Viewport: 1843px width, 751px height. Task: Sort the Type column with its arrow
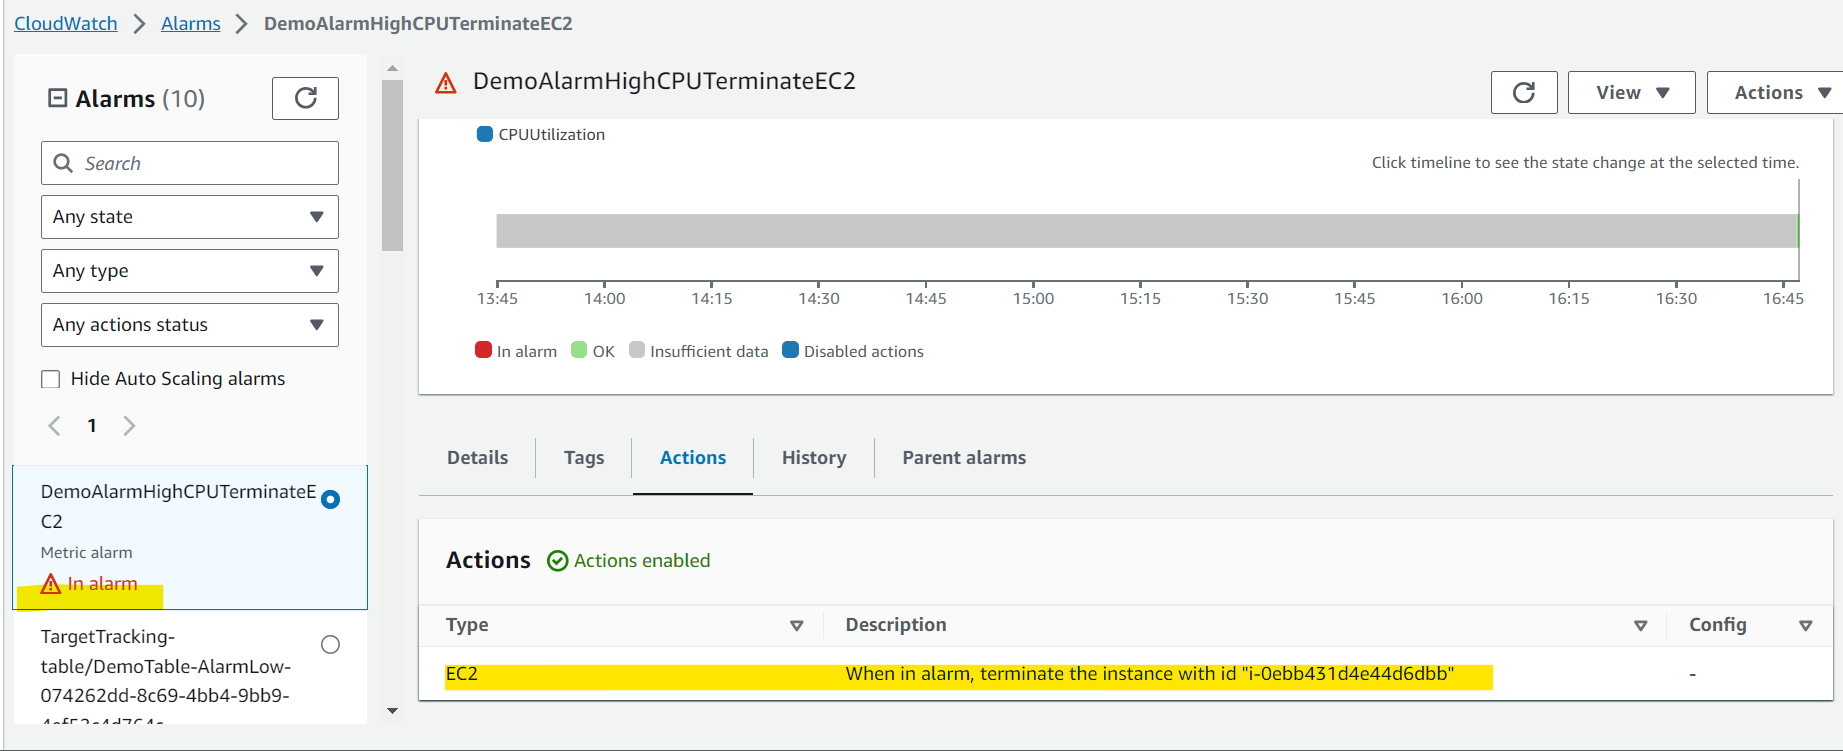click(x=797, y=626)
